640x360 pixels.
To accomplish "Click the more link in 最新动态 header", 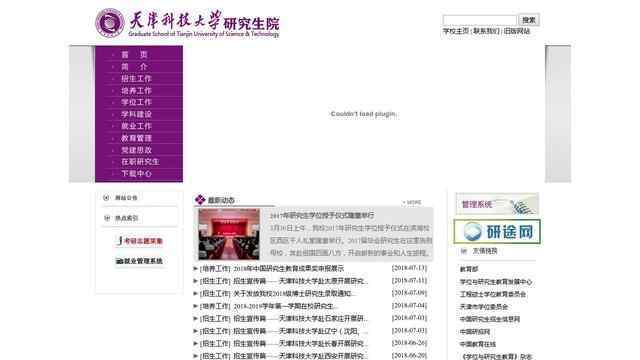I will point(412,202).
